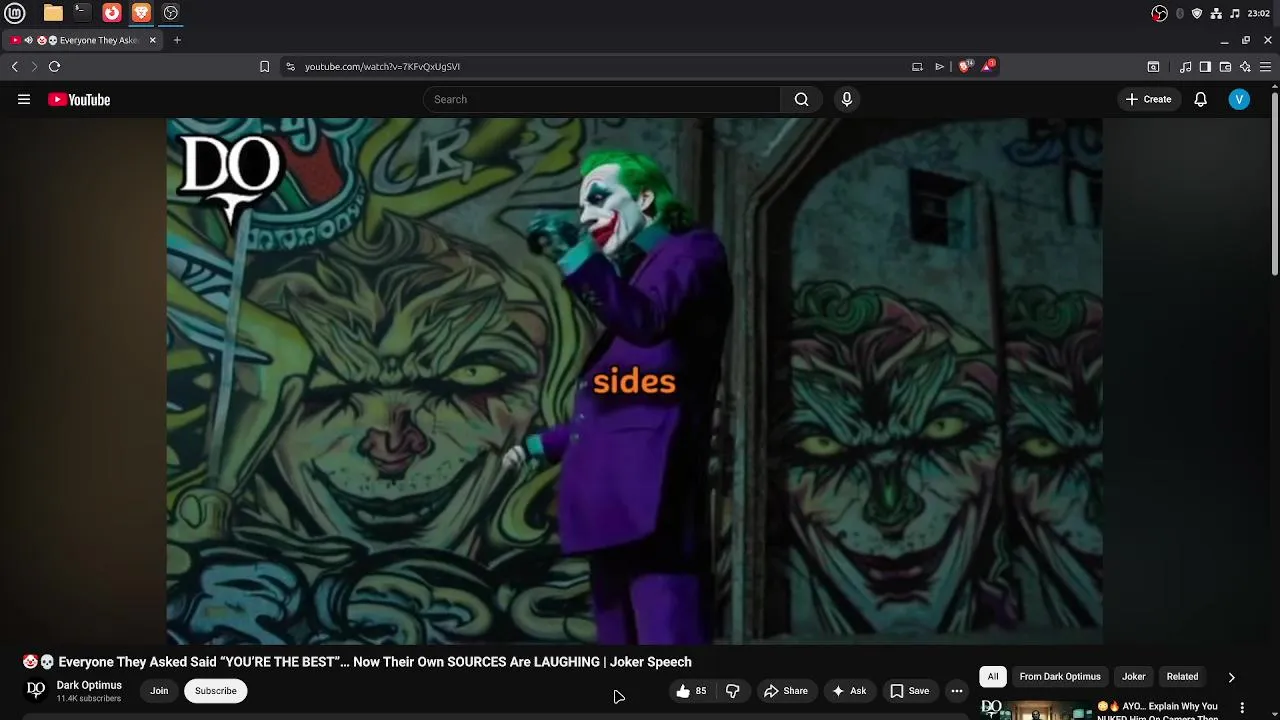
Task: Open the Linux Mint start menu
Action: (15, 13)
